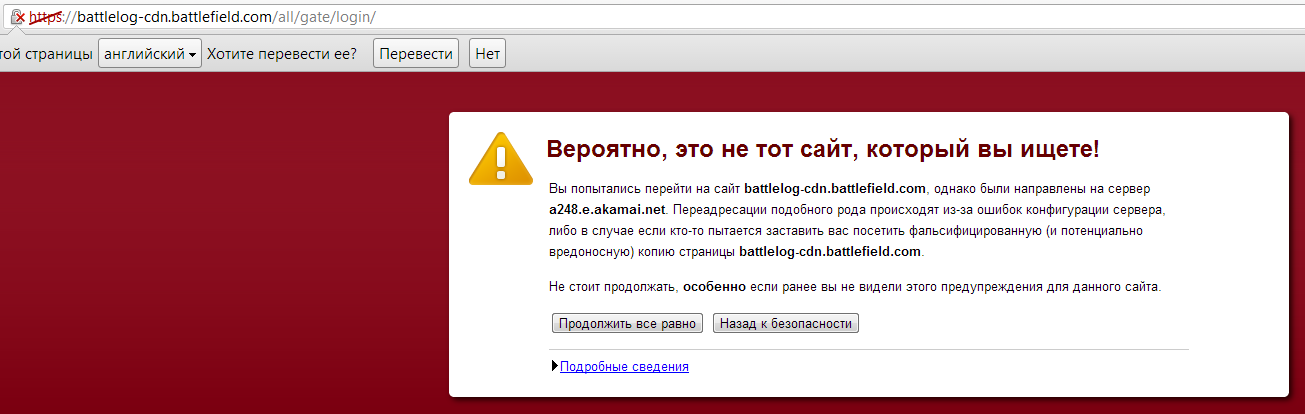Click the Хотите перевести ее? text
Viewport: 1305px width, 414px height.
pos(282,54)
